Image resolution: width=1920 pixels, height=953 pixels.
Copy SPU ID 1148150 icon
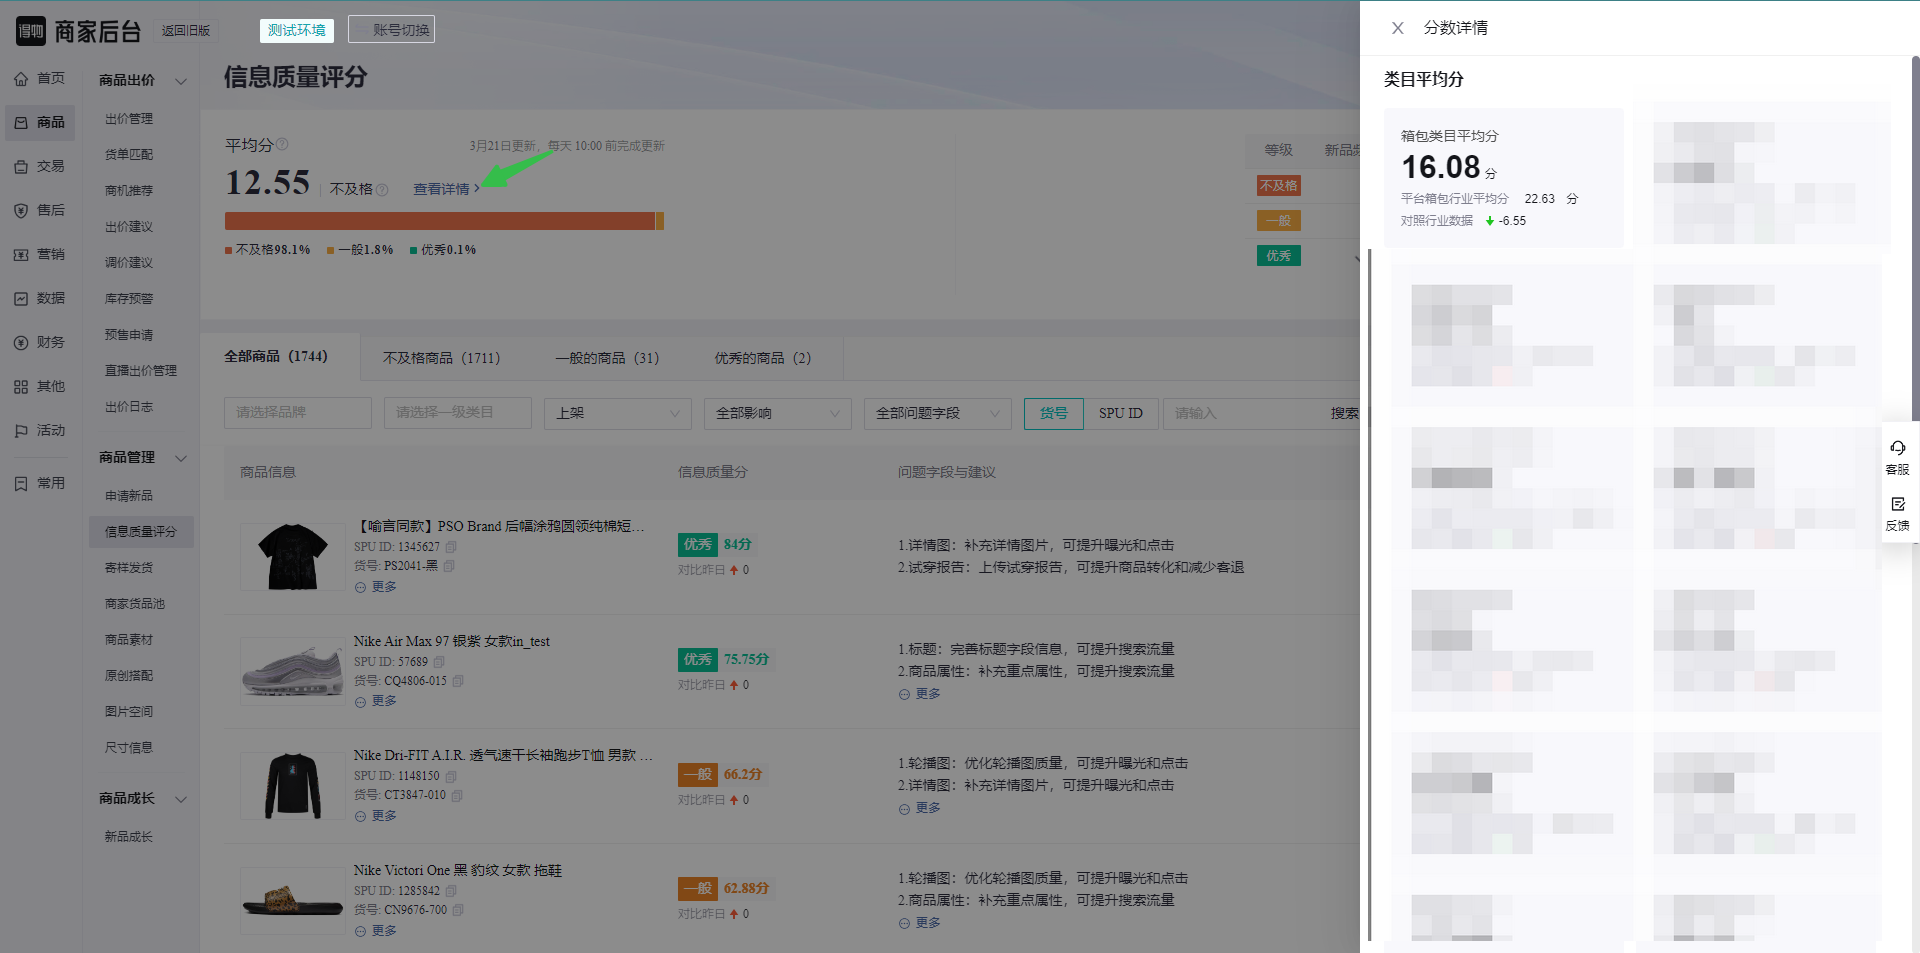point(451,776)
